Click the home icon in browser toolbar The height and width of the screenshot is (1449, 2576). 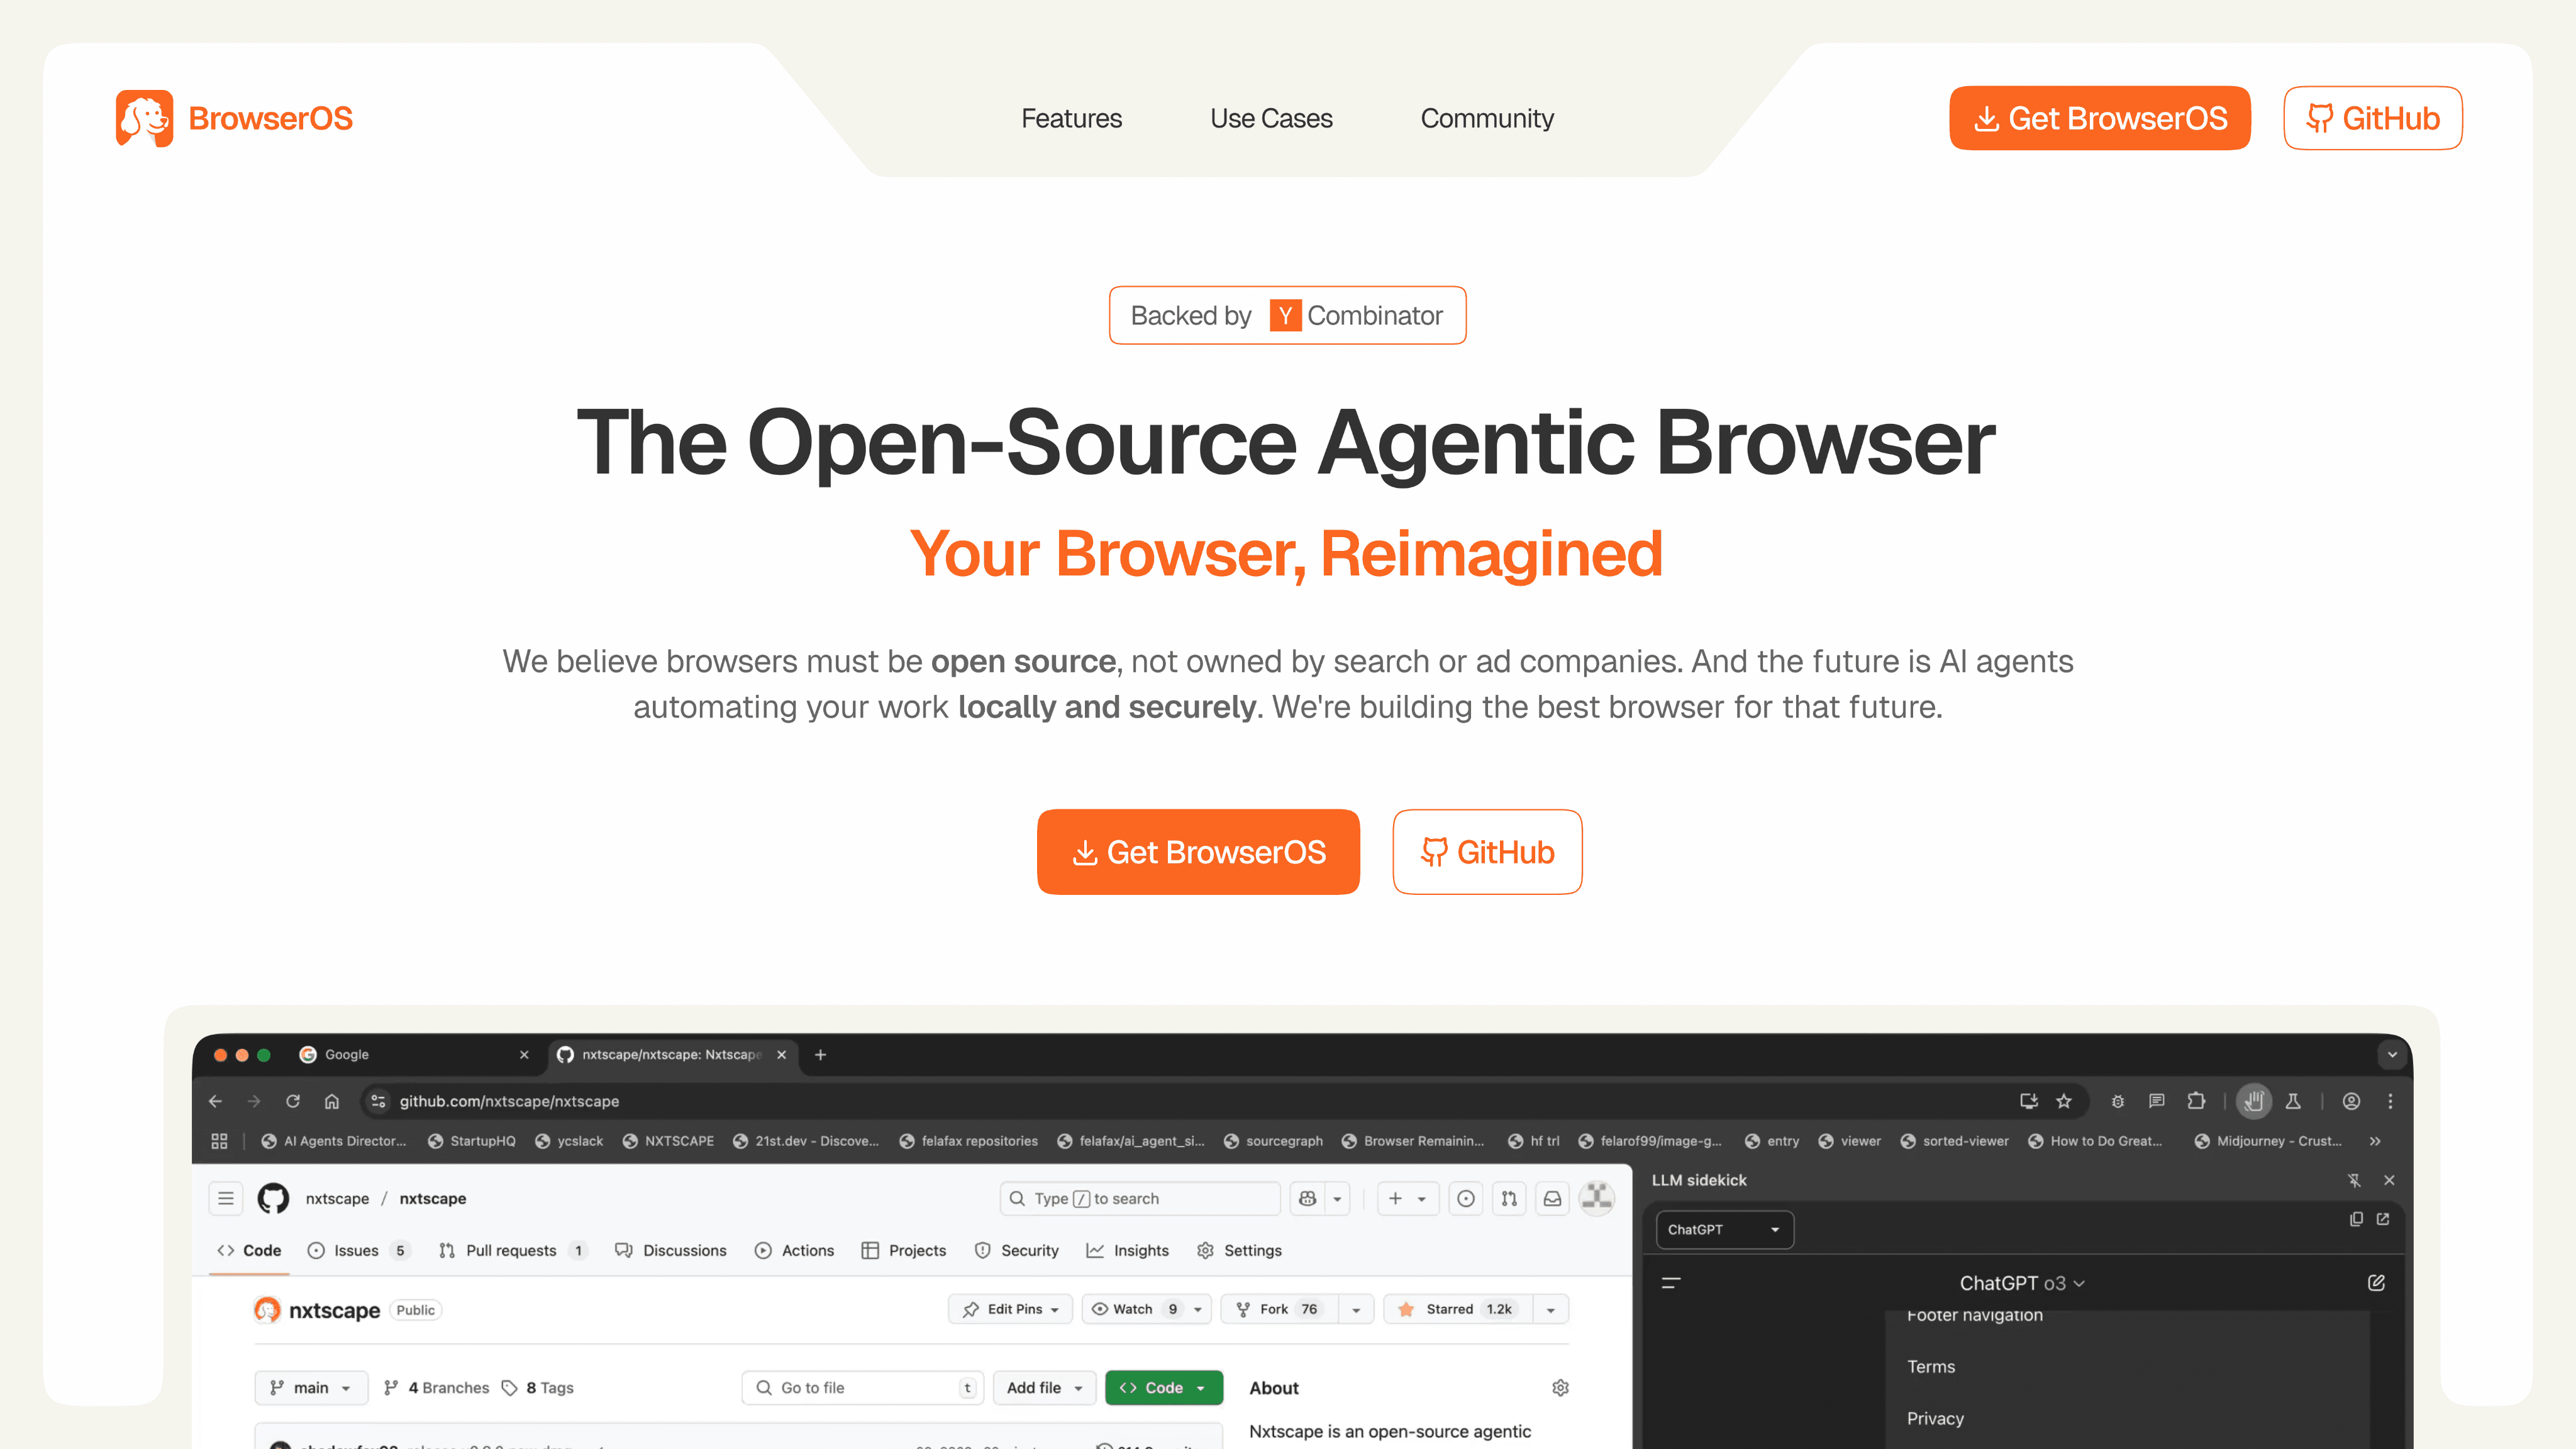332,1101
